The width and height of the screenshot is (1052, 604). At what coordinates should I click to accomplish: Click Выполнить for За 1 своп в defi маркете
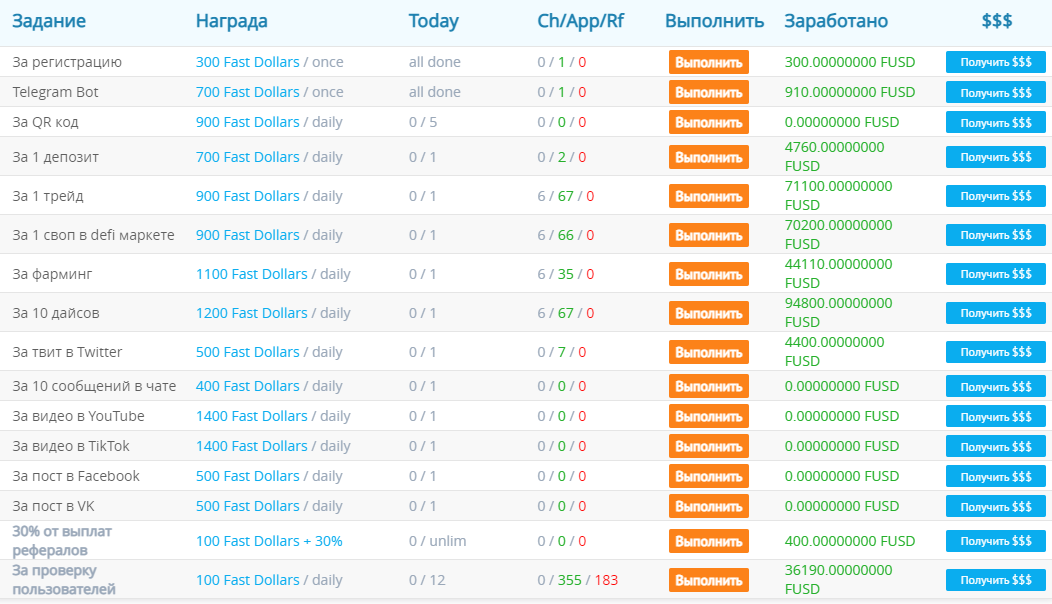(708, 235)
